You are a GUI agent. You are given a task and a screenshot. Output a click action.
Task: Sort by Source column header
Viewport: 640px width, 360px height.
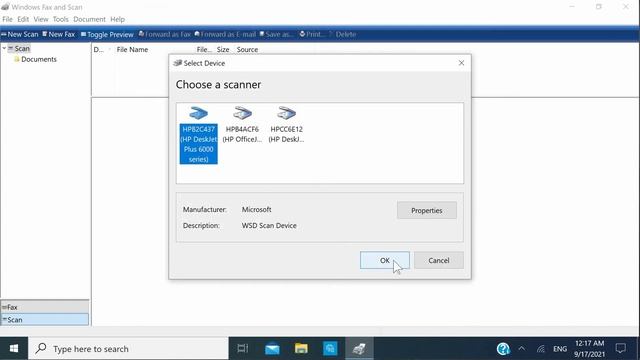(x=247, y=49)
